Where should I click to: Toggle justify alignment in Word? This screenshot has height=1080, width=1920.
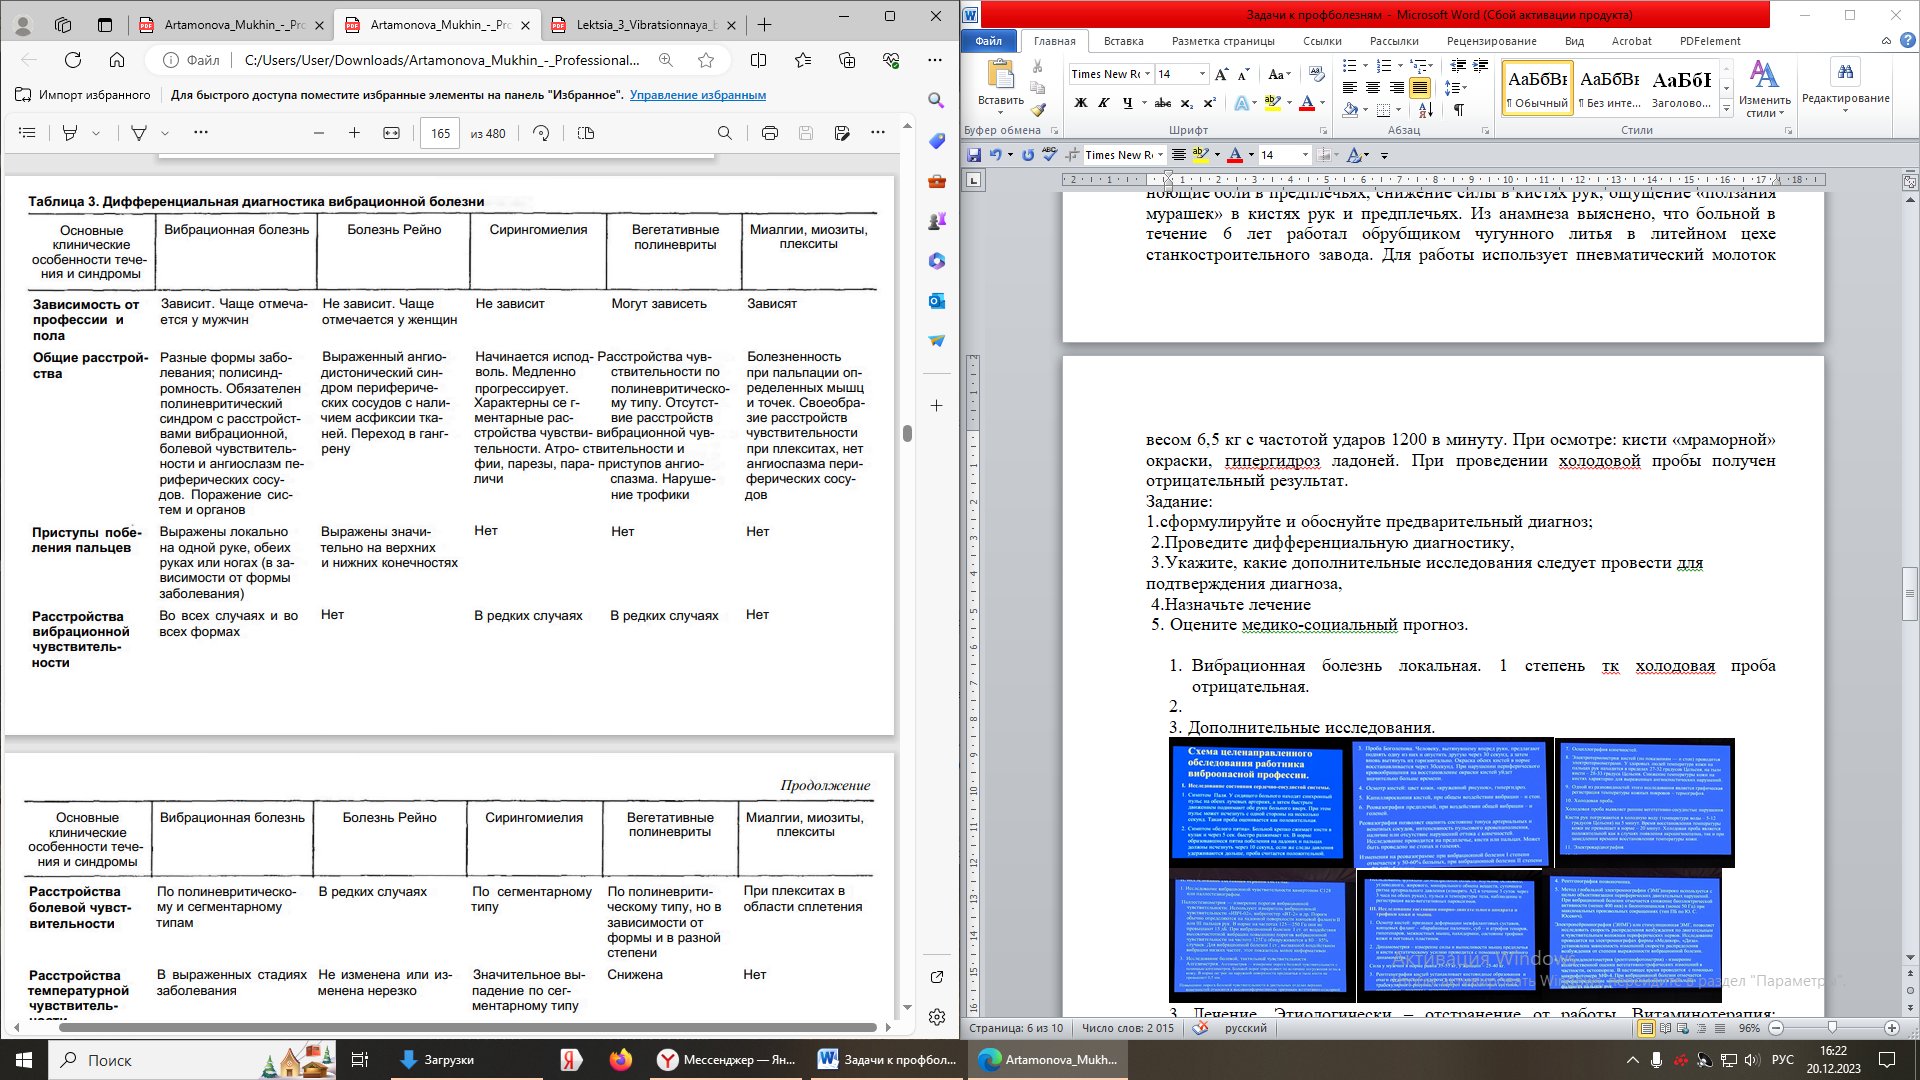[x=1419, y=88]
